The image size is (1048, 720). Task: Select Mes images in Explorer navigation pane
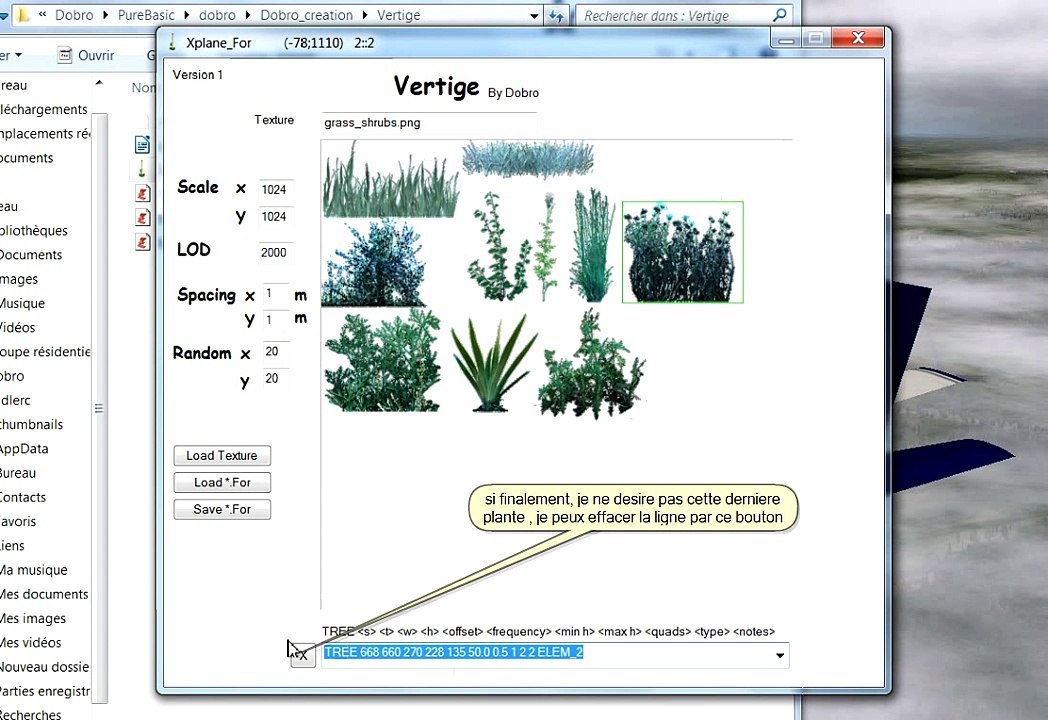click(x=33, y=618)
